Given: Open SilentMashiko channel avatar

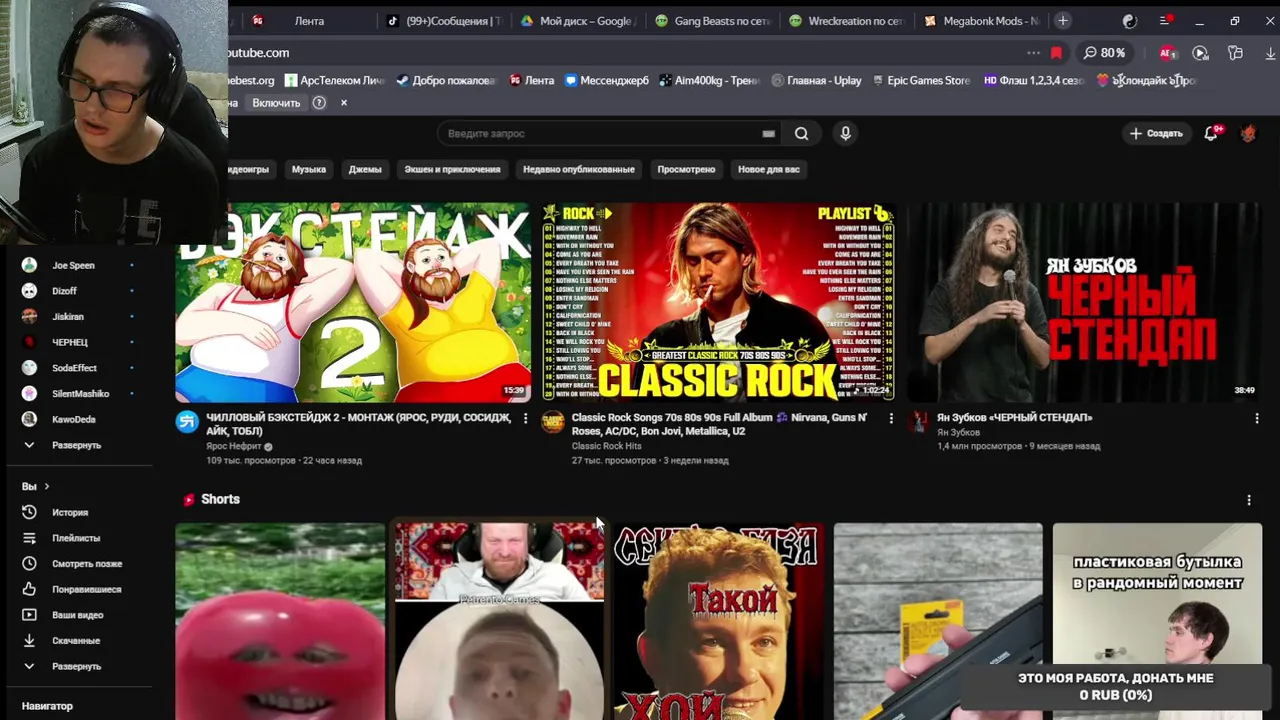Looking at the screenshot, I should pyautogui.click(x=29, y=393).
